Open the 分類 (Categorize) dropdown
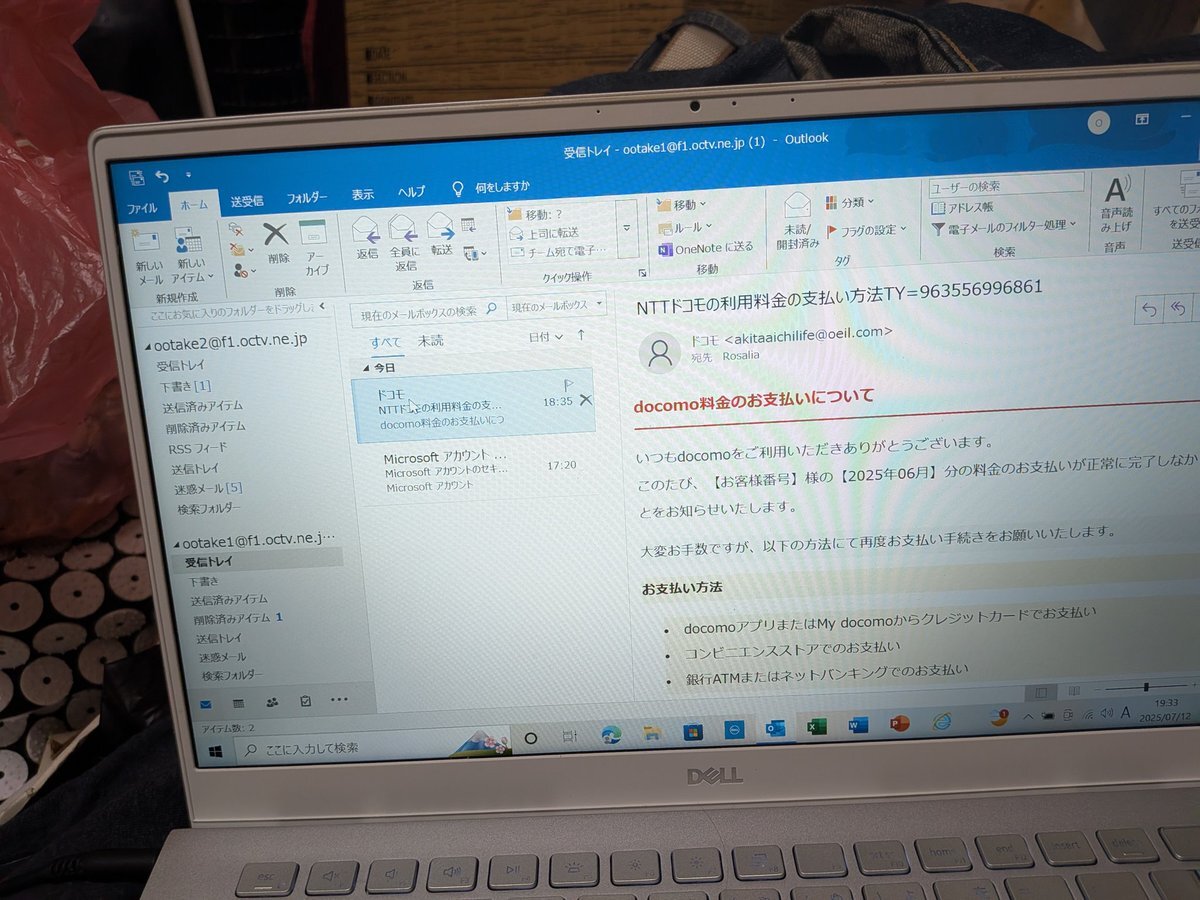The width and height of the screenshot is (1200, 900). 850,202
